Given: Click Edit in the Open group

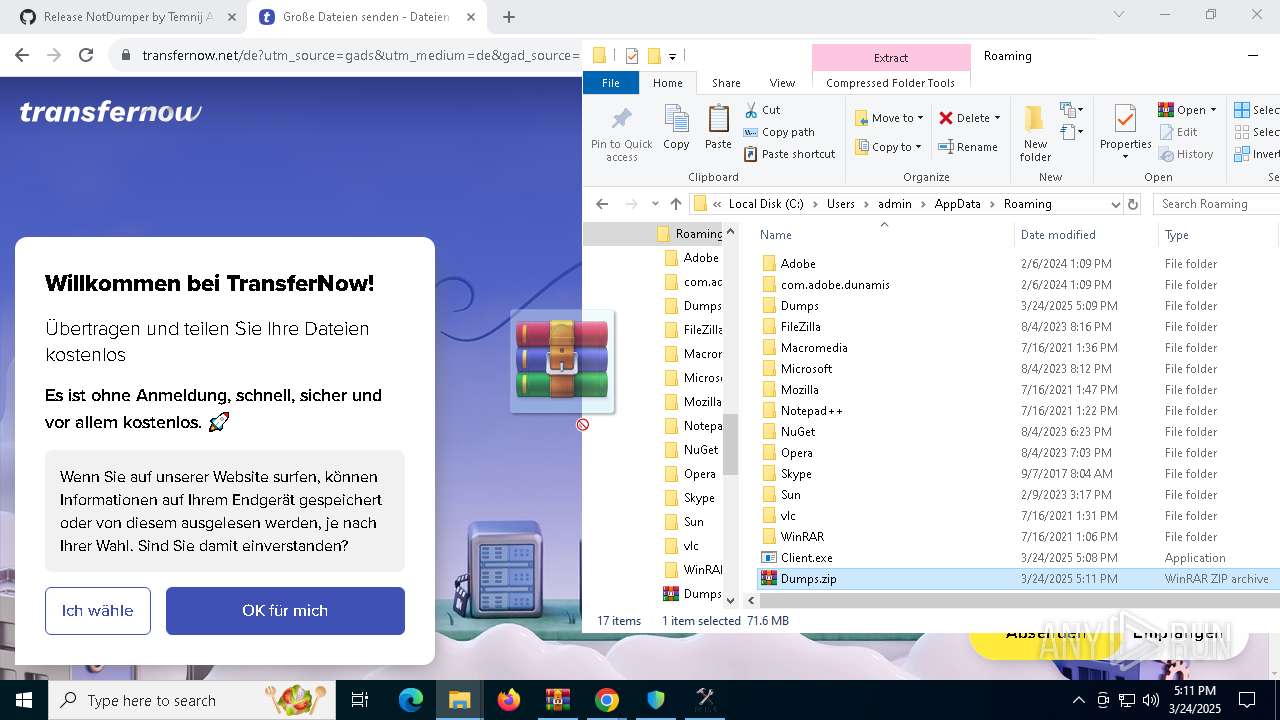Looking at the screenshot, I should point(1178,132).
